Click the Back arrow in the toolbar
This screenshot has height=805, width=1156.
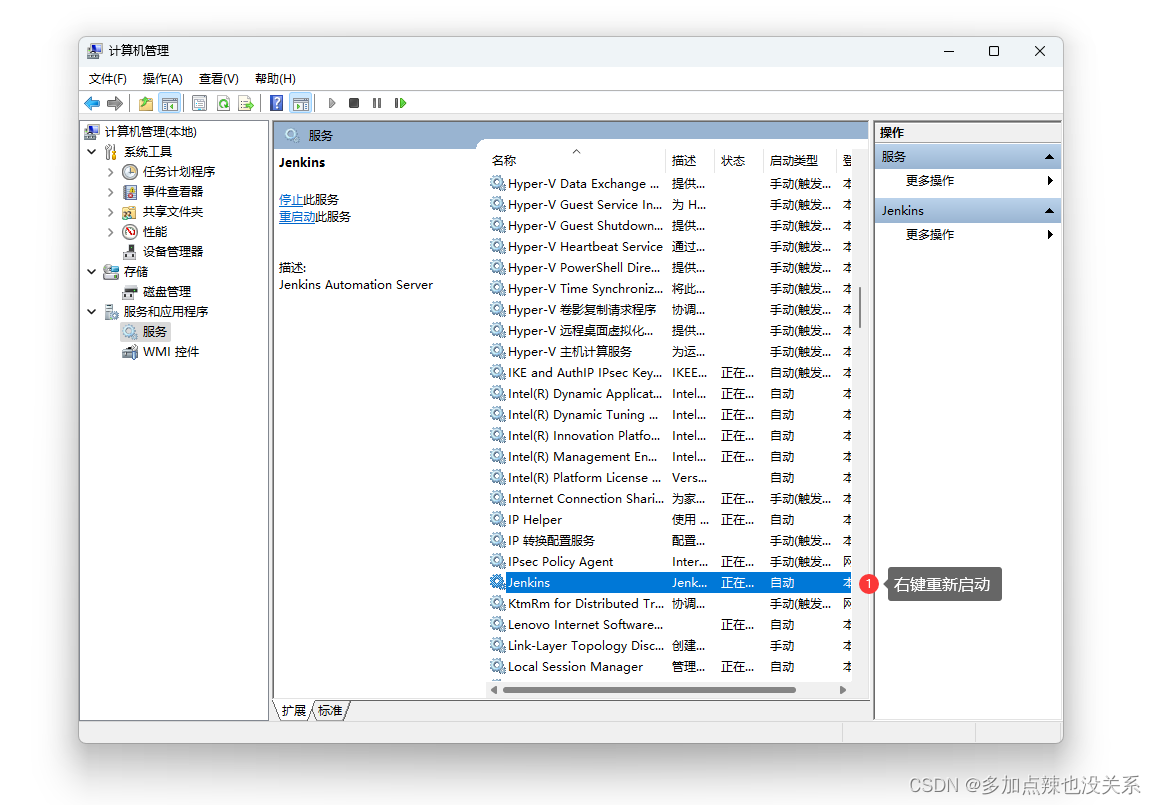click(92, 103)
